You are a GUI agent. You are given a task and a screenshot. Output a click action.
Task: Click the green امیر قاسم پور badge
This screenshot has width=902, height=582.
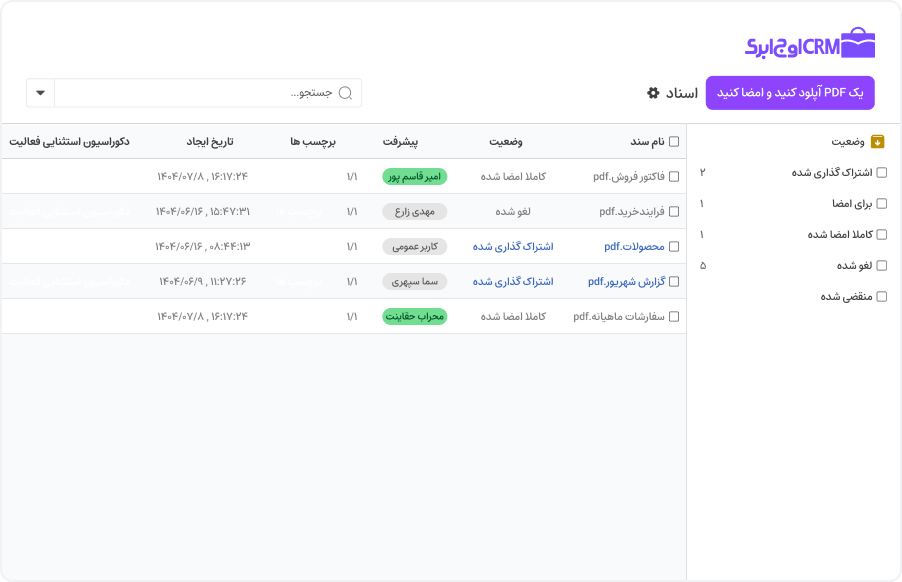(x=414, y=176)
